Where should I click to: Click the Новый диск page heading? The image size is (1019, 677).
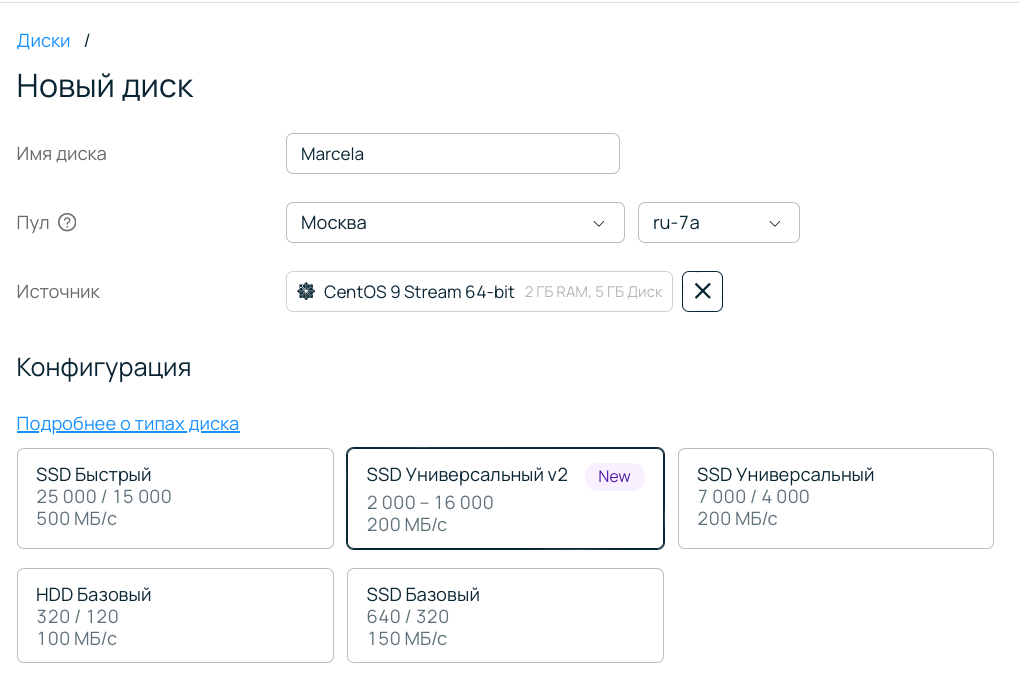coord(105,86)
